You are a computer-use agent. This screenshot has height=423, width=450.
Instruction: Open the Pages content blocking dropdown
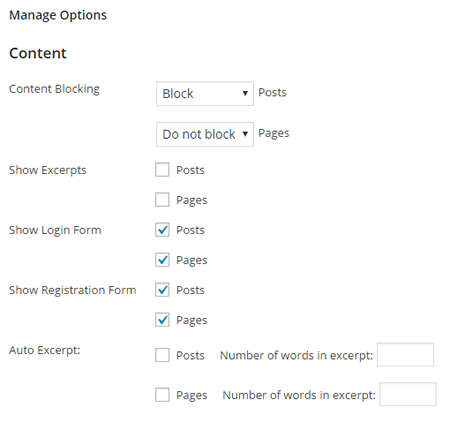point(205,134)
